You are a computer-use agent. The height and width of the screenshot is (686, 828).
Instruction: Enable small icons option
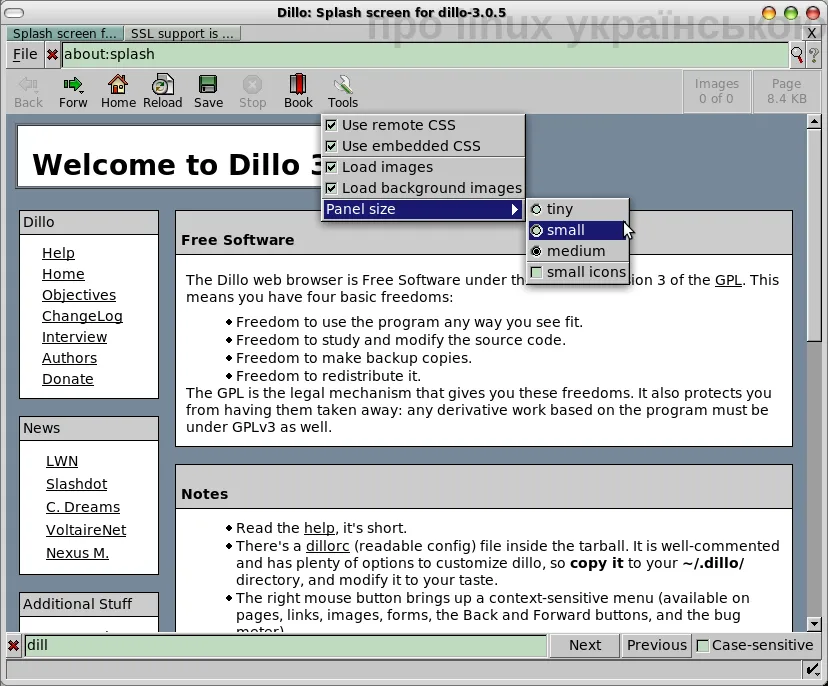pyautogui.click(x=578, y=272)
